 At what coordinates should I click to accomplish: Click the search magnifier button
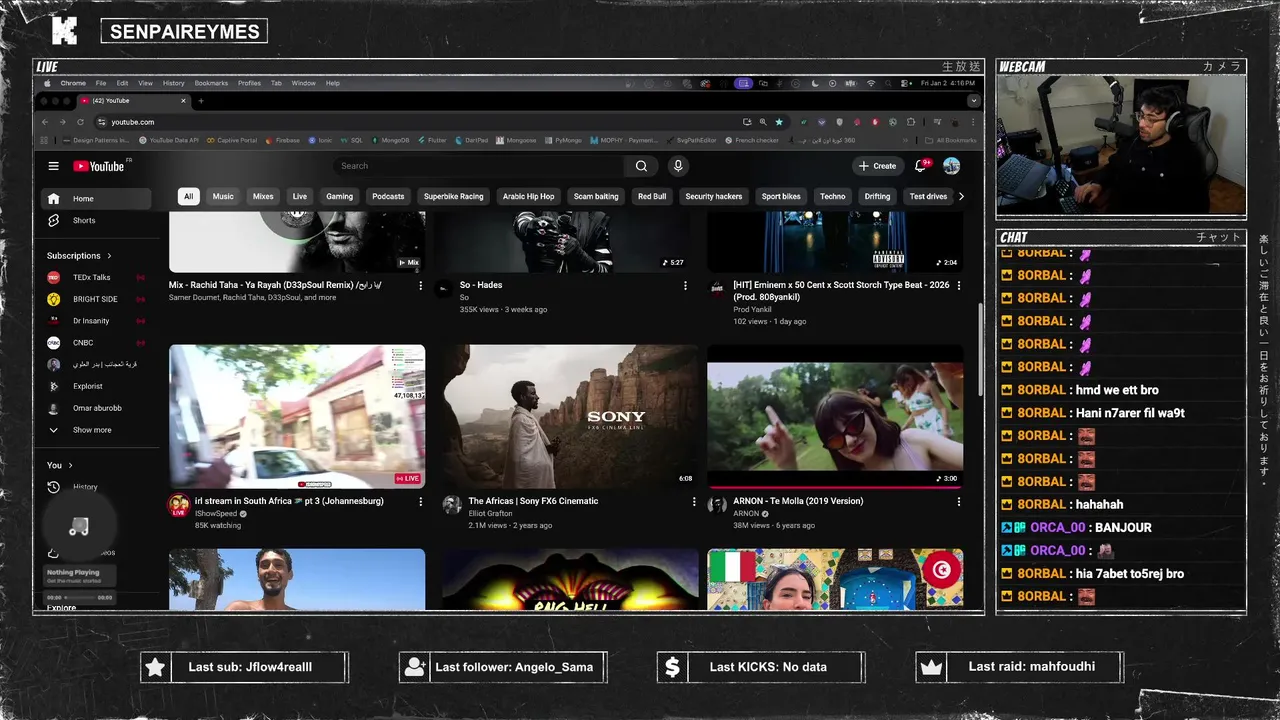pyautogui.click(x=641, y=166)
